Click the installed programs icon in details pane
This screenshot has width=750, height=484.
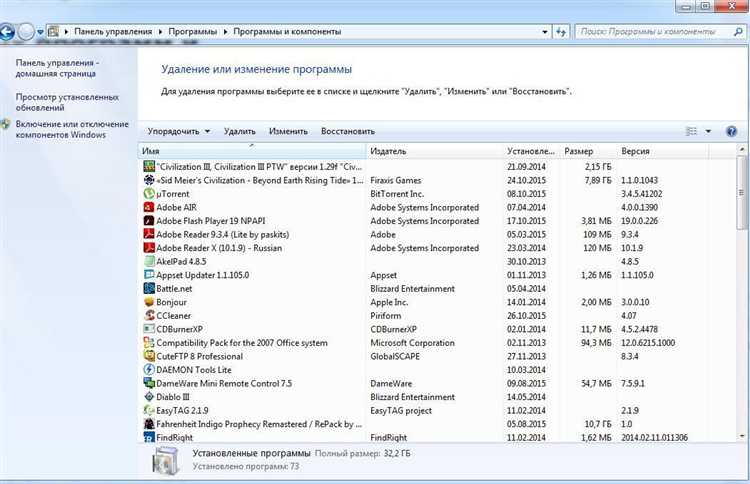coord(166,461)
